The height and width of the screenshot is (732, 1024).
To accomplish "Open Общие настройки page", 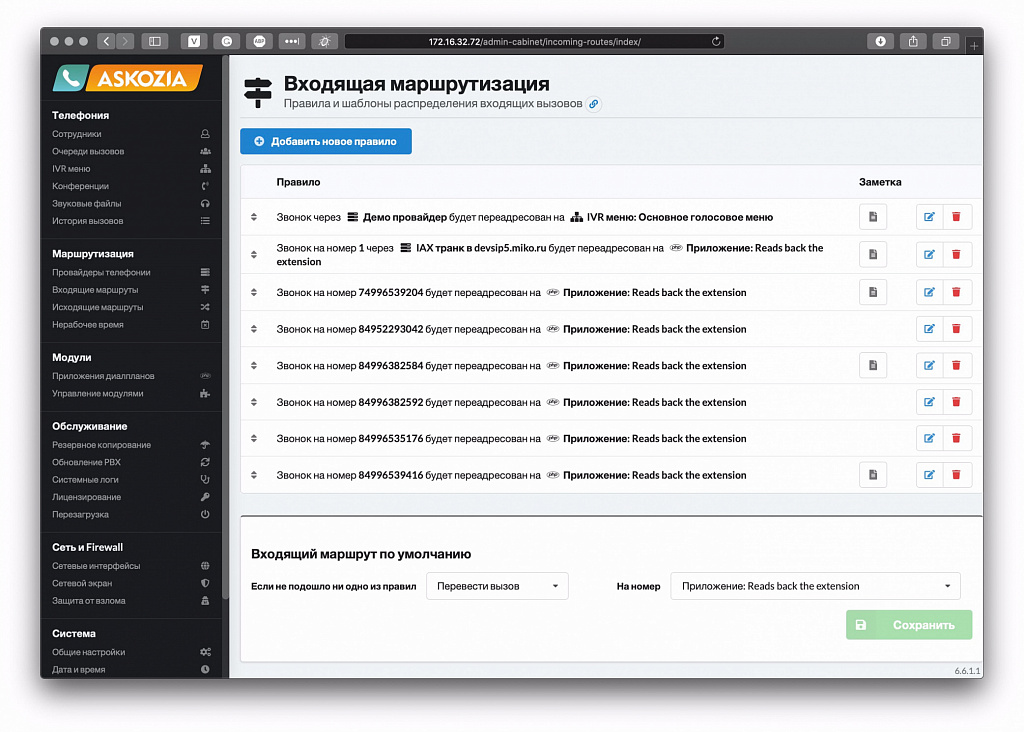I will (131, 652).
